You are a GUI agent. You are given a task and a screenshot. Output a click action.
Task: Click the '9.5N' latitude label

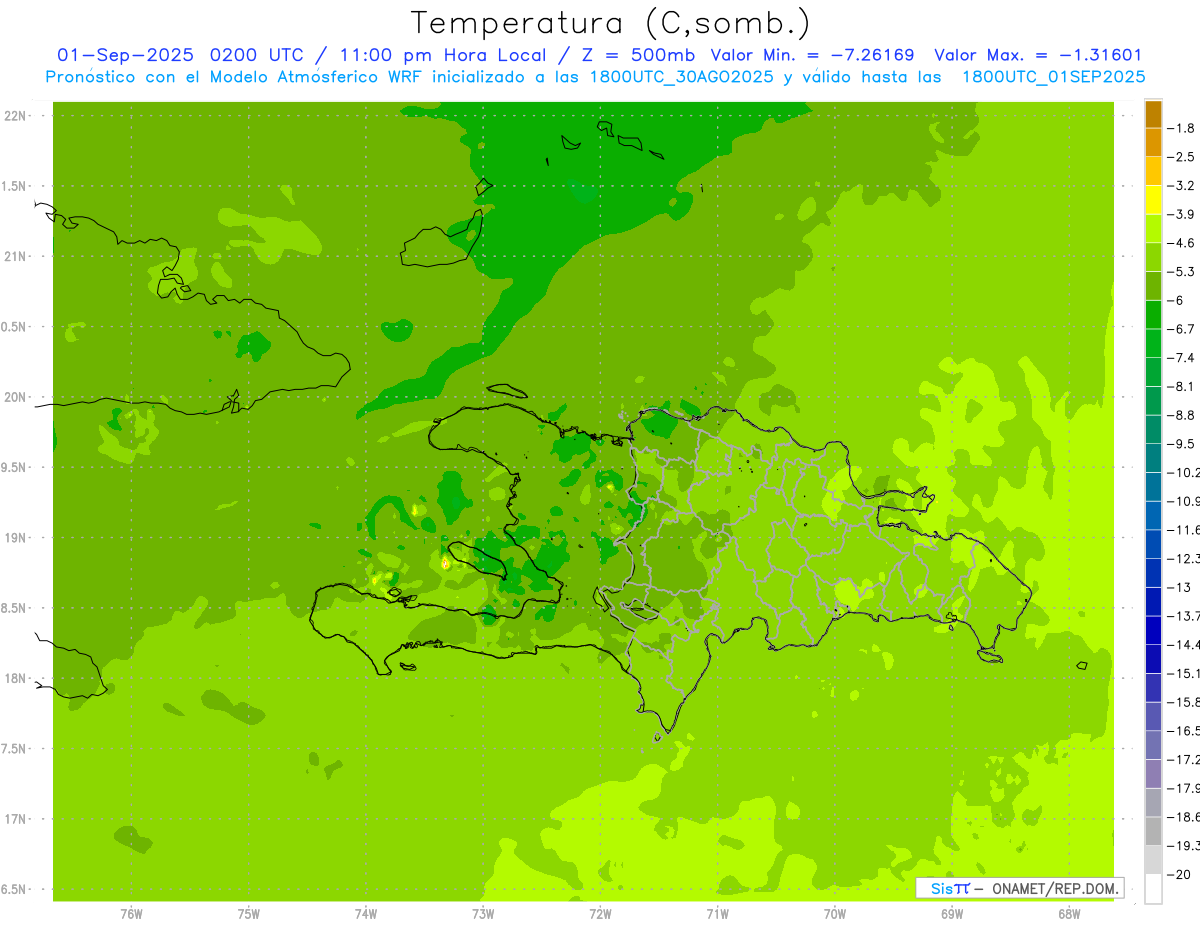click(x=12, y=468)
